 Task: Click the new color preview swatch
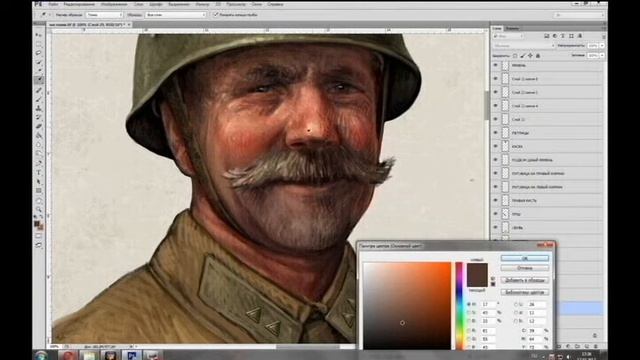click(x=477, y=269)
